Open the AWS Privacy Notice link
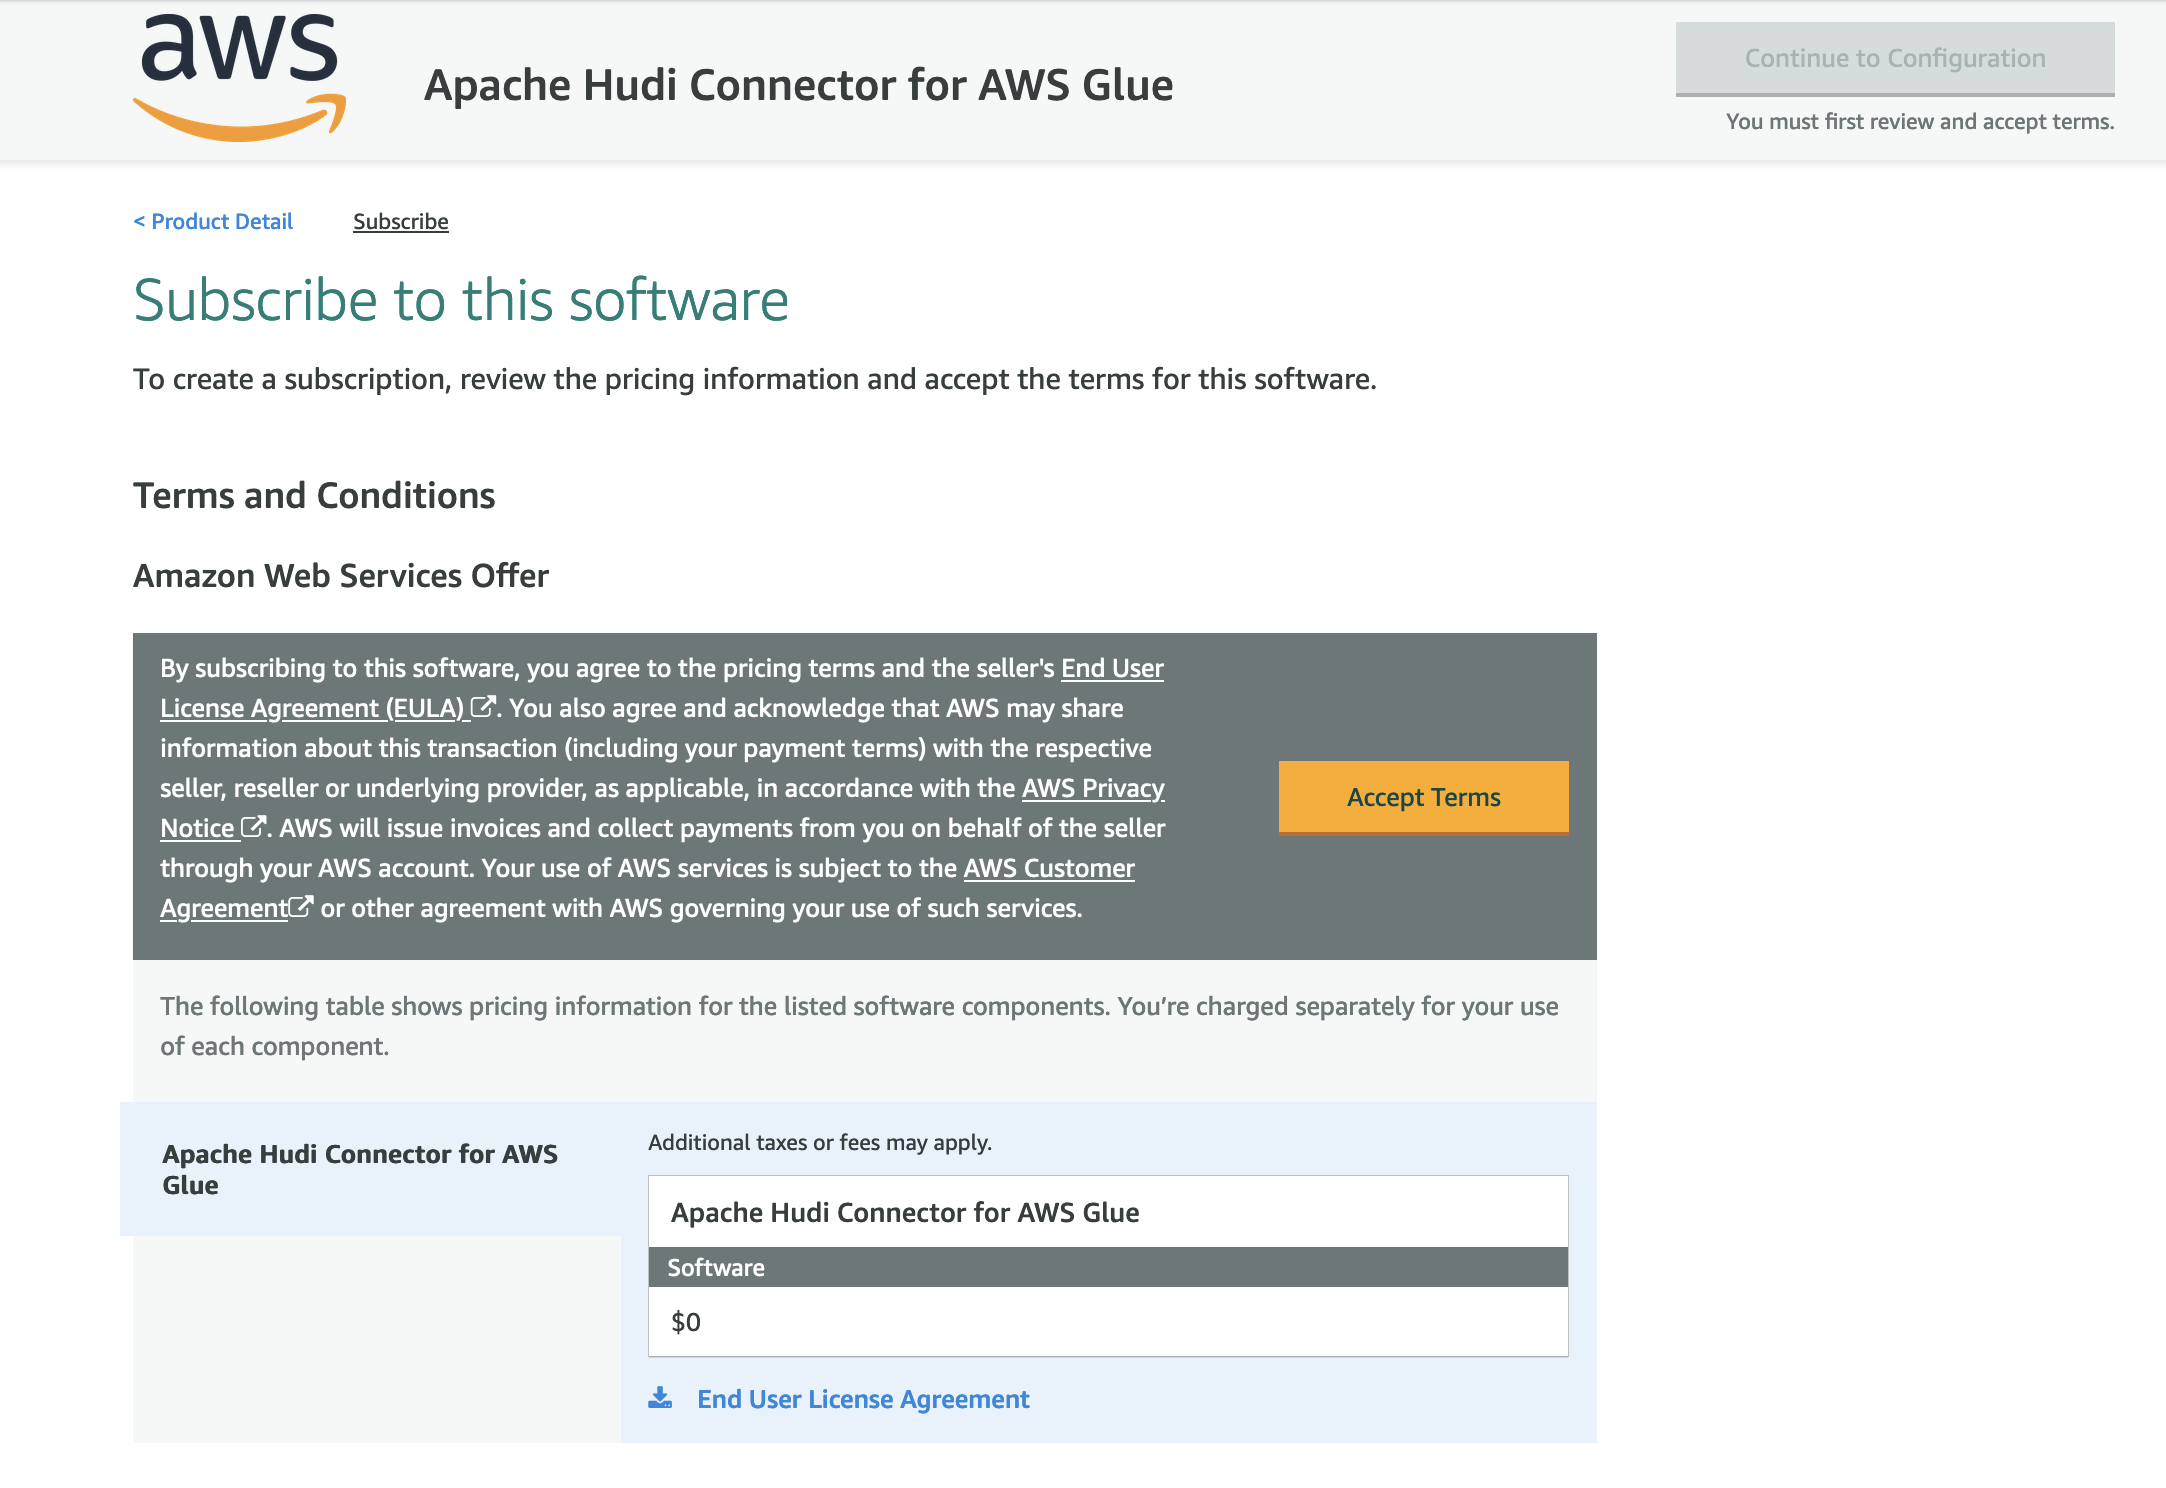2166x1488 pixels. coord(1092,788)
